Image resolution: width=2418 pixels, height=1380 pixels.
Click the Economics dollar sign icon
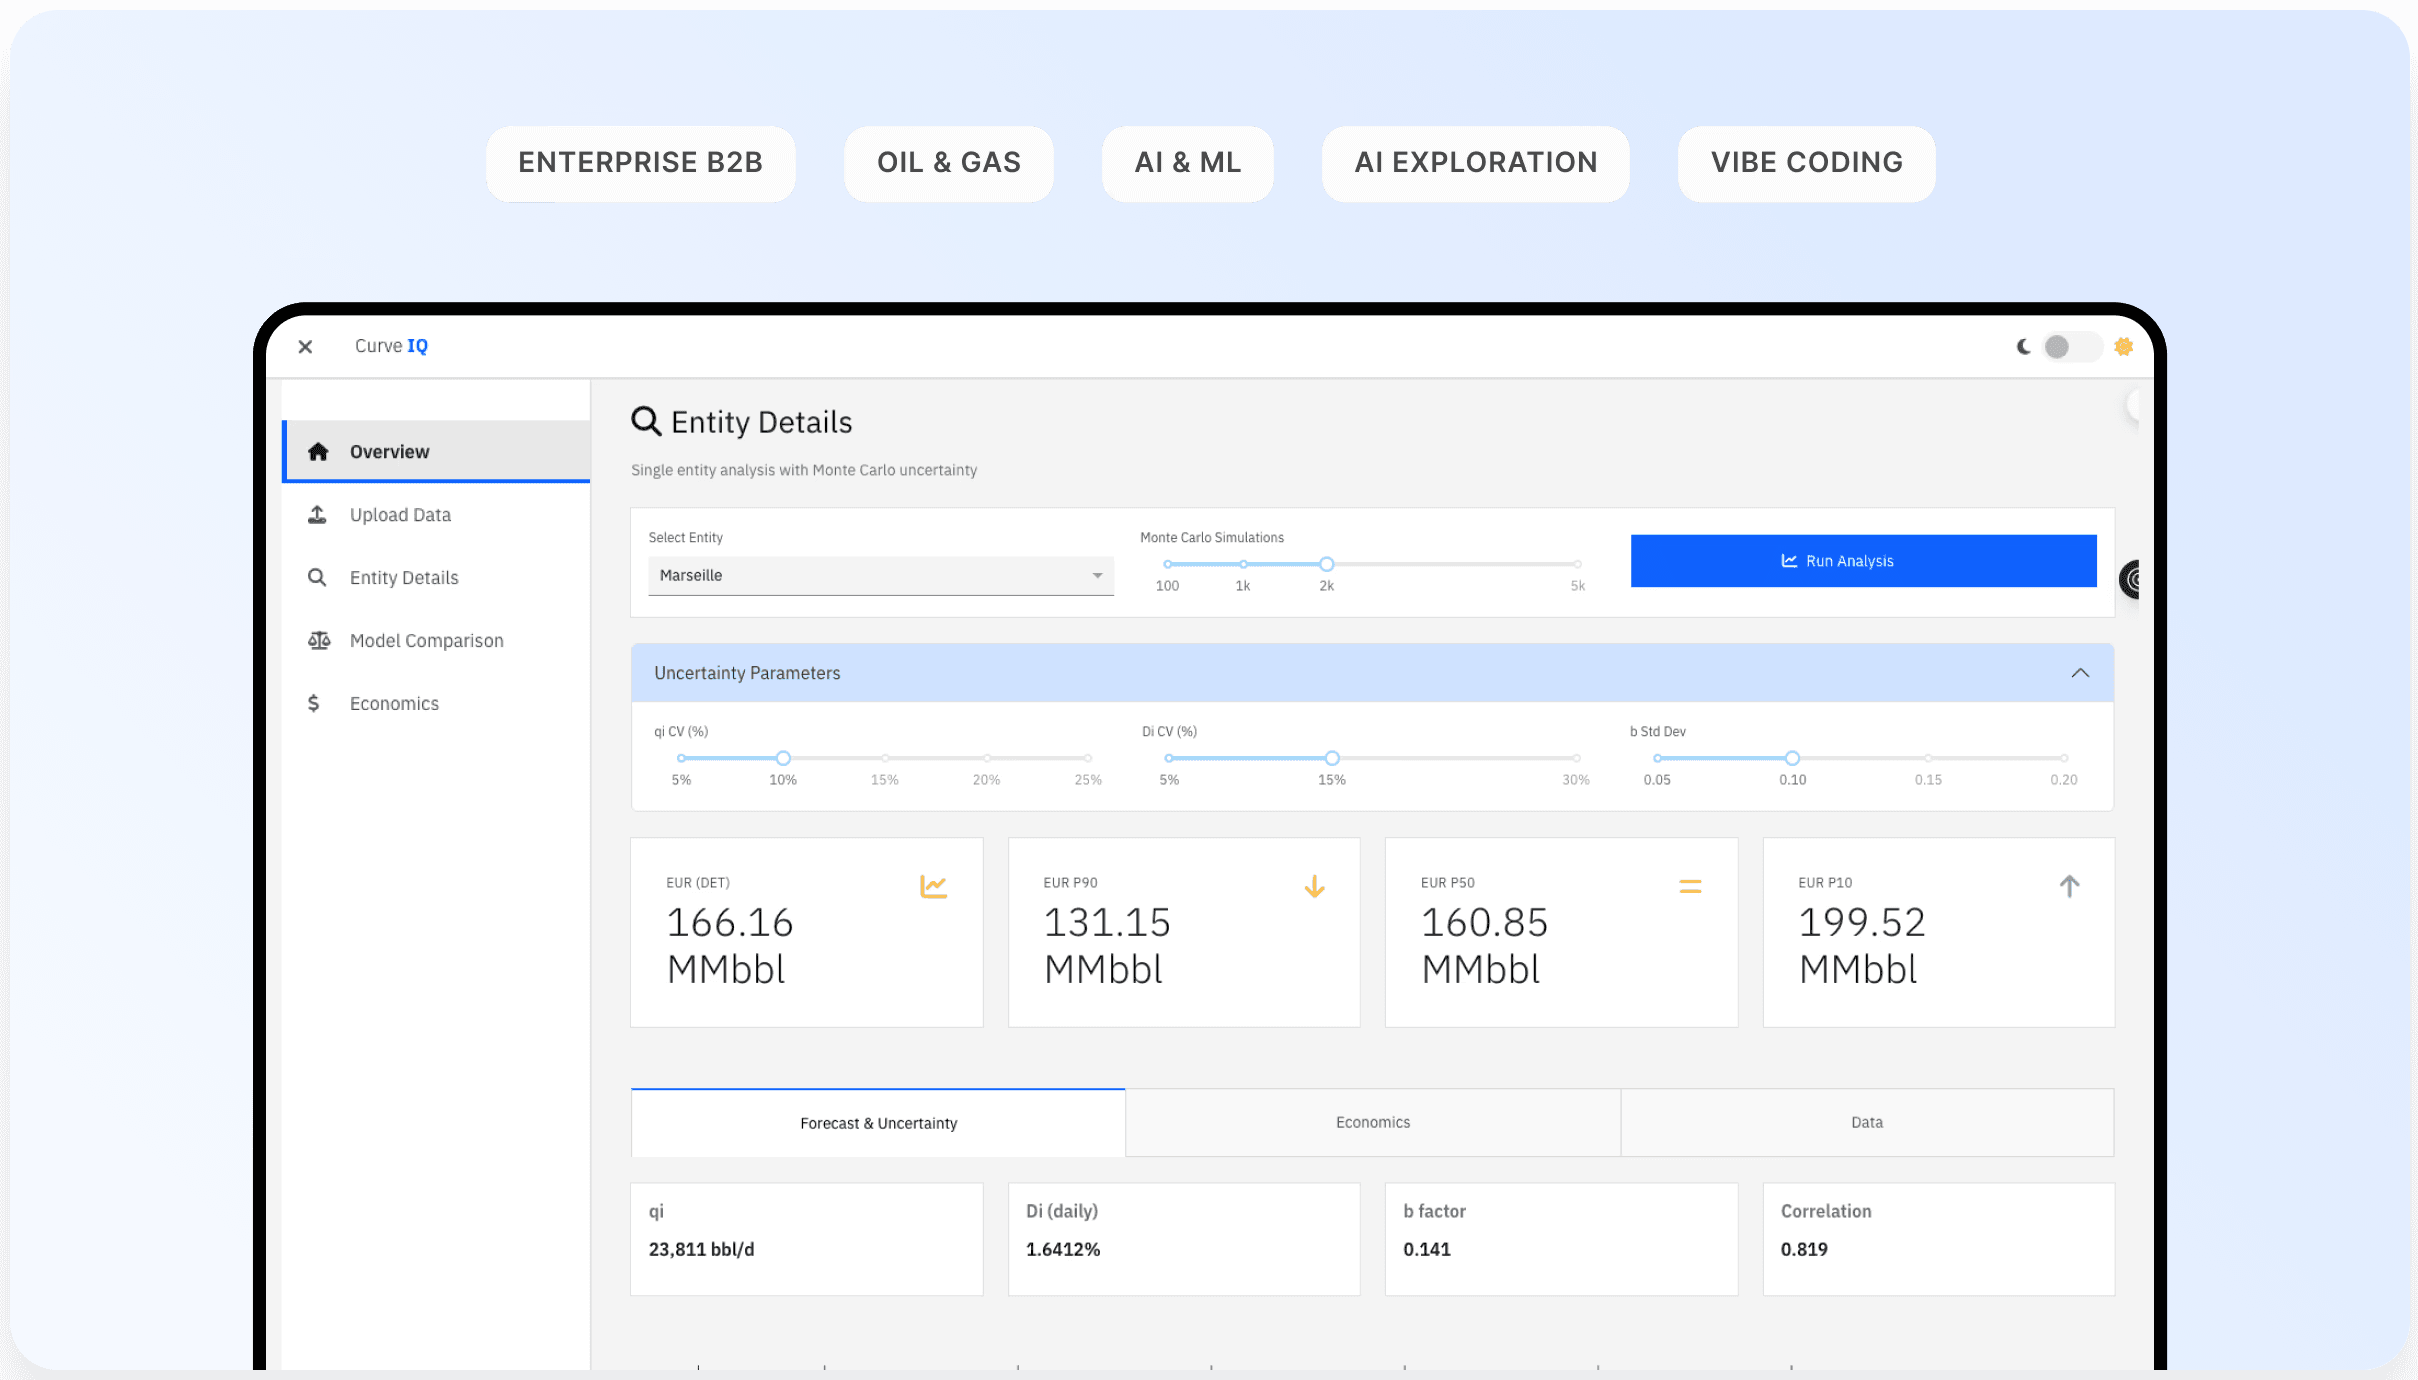[314, 703]
